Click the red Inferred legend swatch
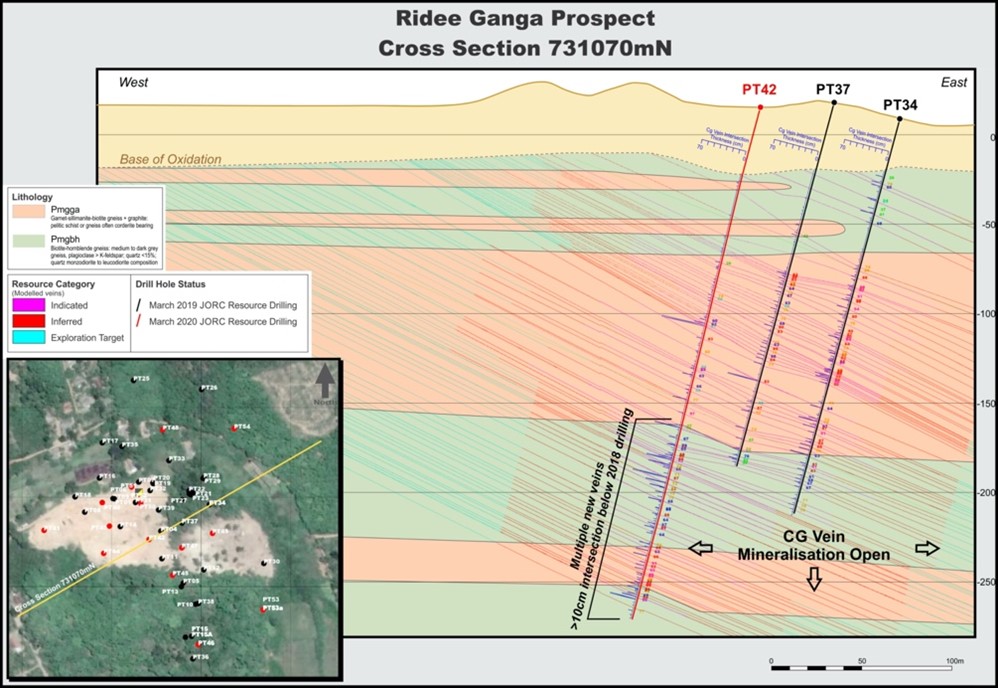998x688 pixels. pos(26,323)
